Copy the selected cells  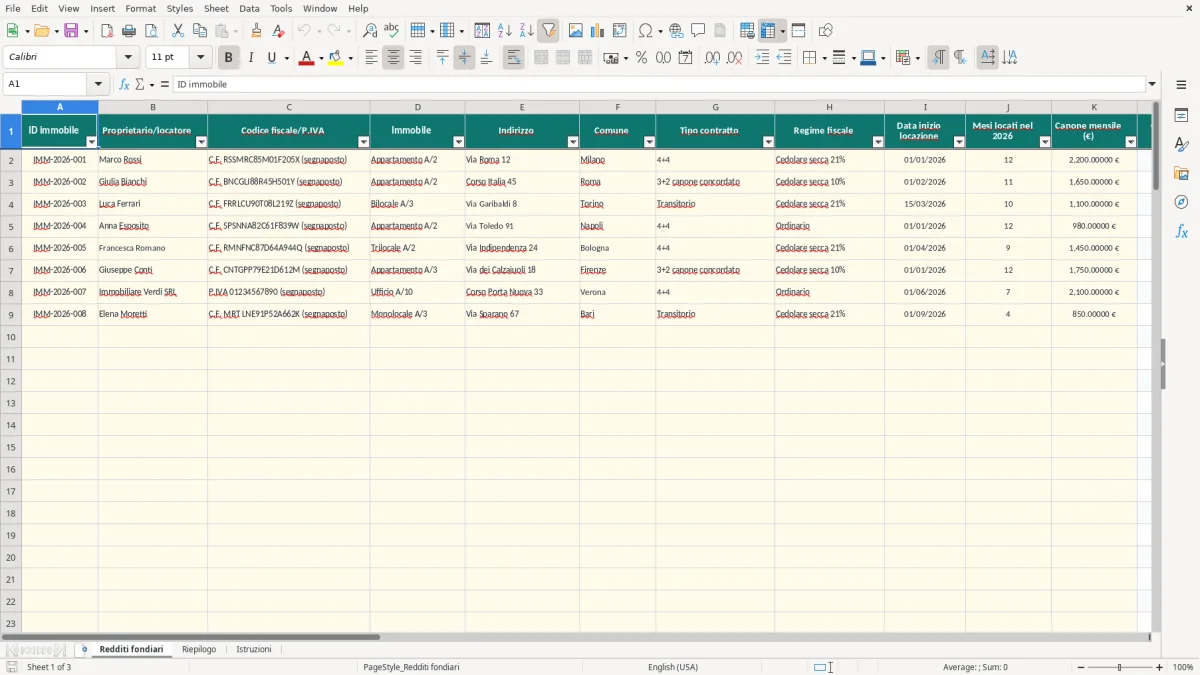[x=200, y=31]
